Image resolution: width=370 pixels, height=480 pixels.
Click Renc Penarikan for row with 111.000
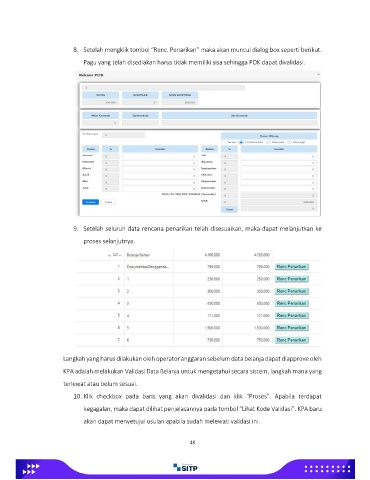292,315
